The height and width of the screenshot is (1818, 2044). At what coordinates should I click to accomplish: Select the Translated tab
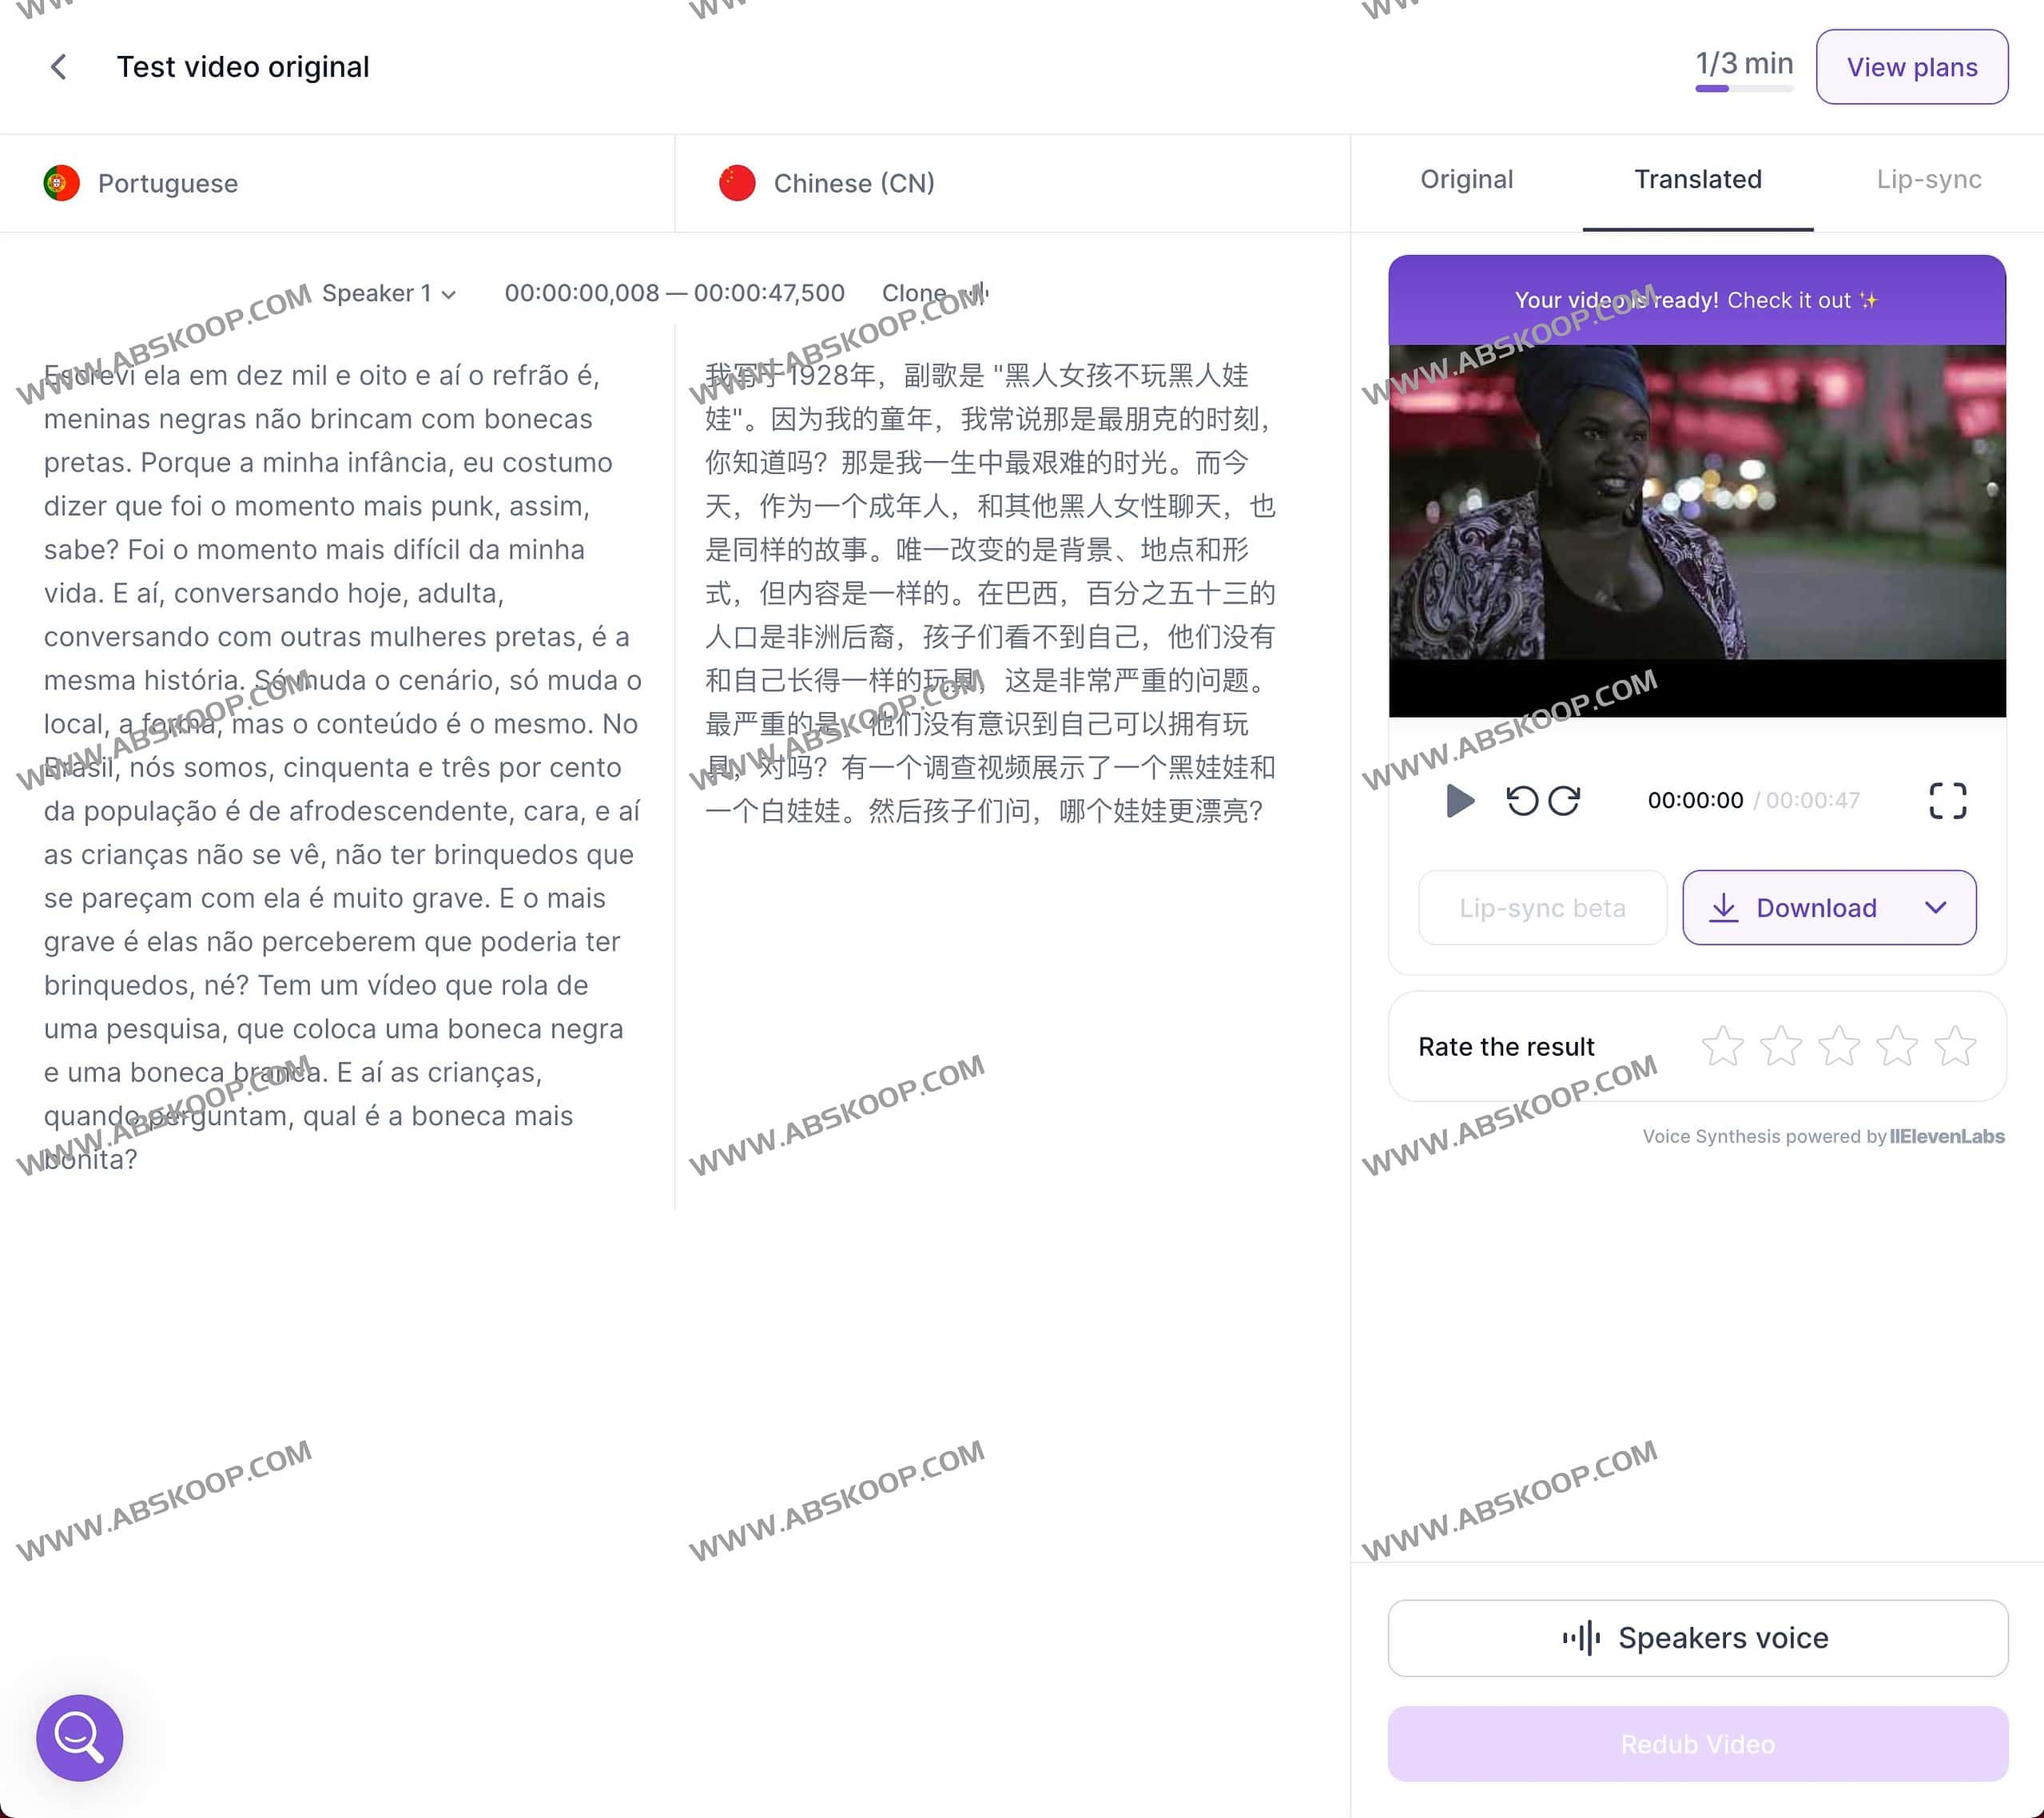[x=1697, y=180]
